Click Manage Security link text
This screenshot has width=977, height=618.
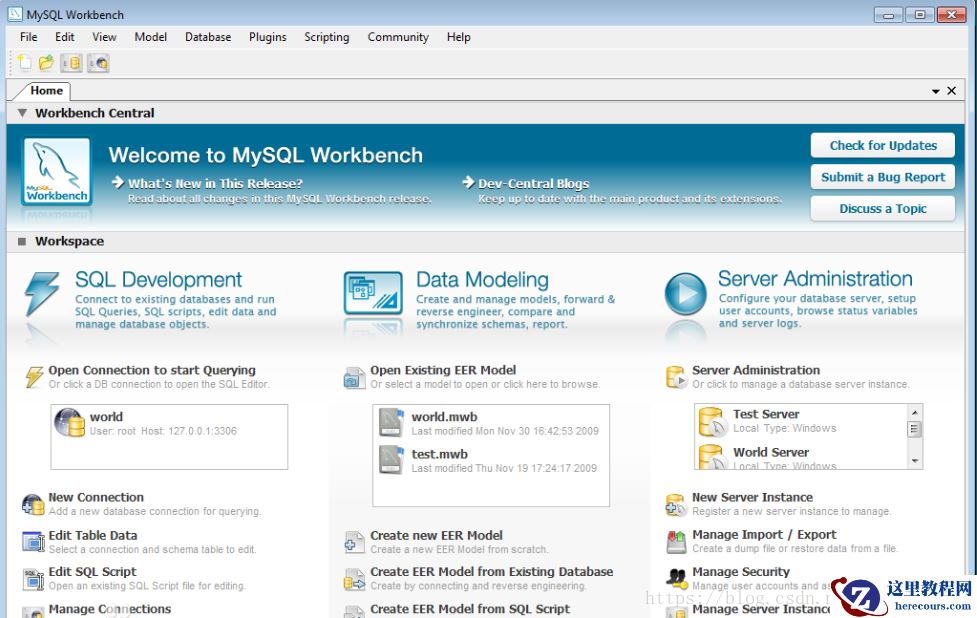click(741, 571)
